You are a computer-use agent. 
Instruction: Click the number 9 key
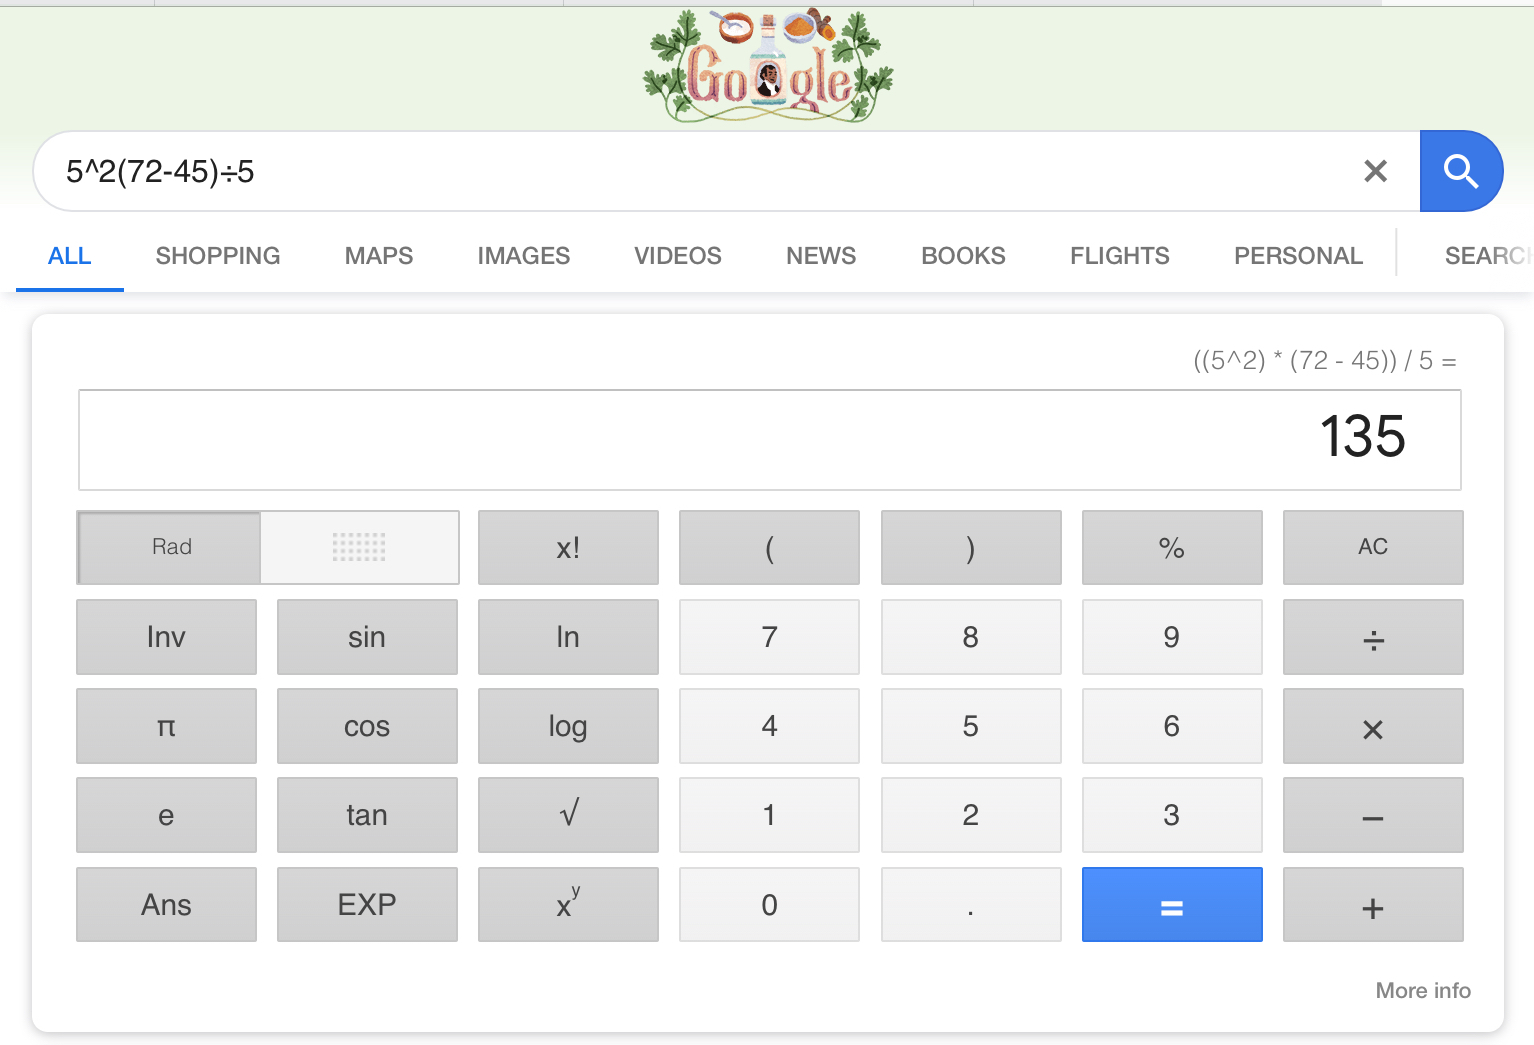coord(1172,637)
